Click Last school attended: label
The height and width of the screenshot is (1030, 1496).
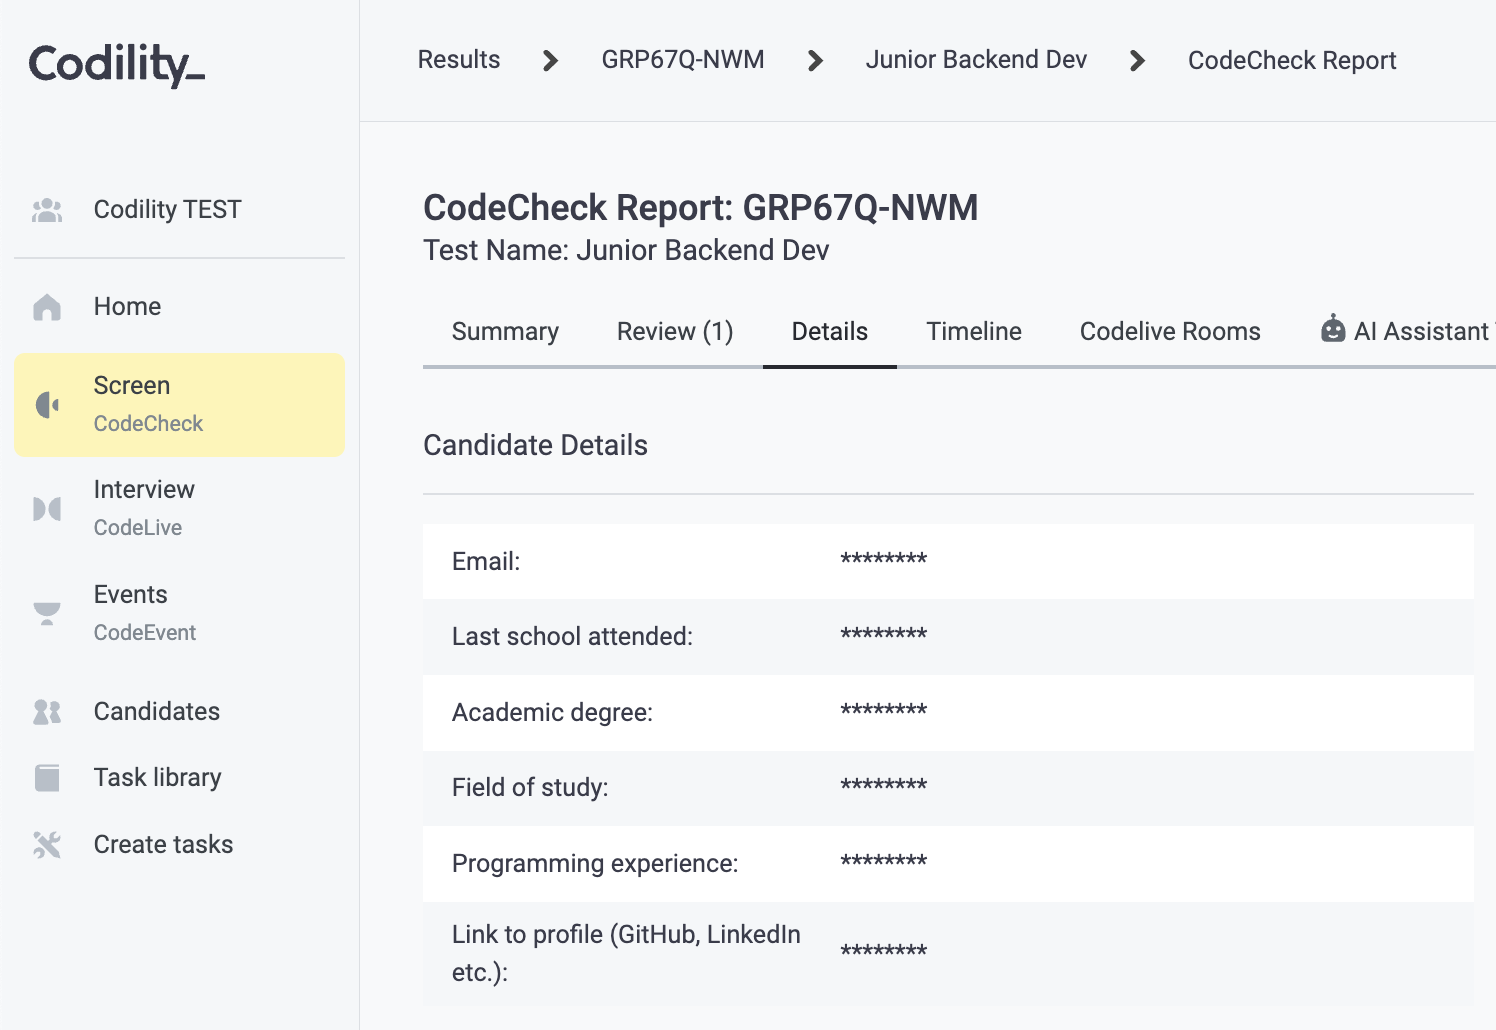click(x=572, y=637)
